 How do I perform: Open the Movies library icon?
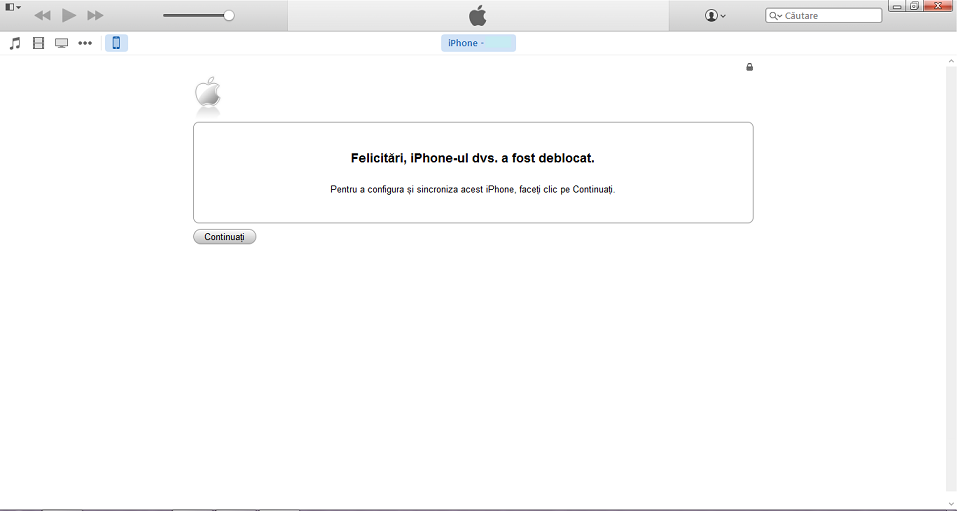[38, 43]
